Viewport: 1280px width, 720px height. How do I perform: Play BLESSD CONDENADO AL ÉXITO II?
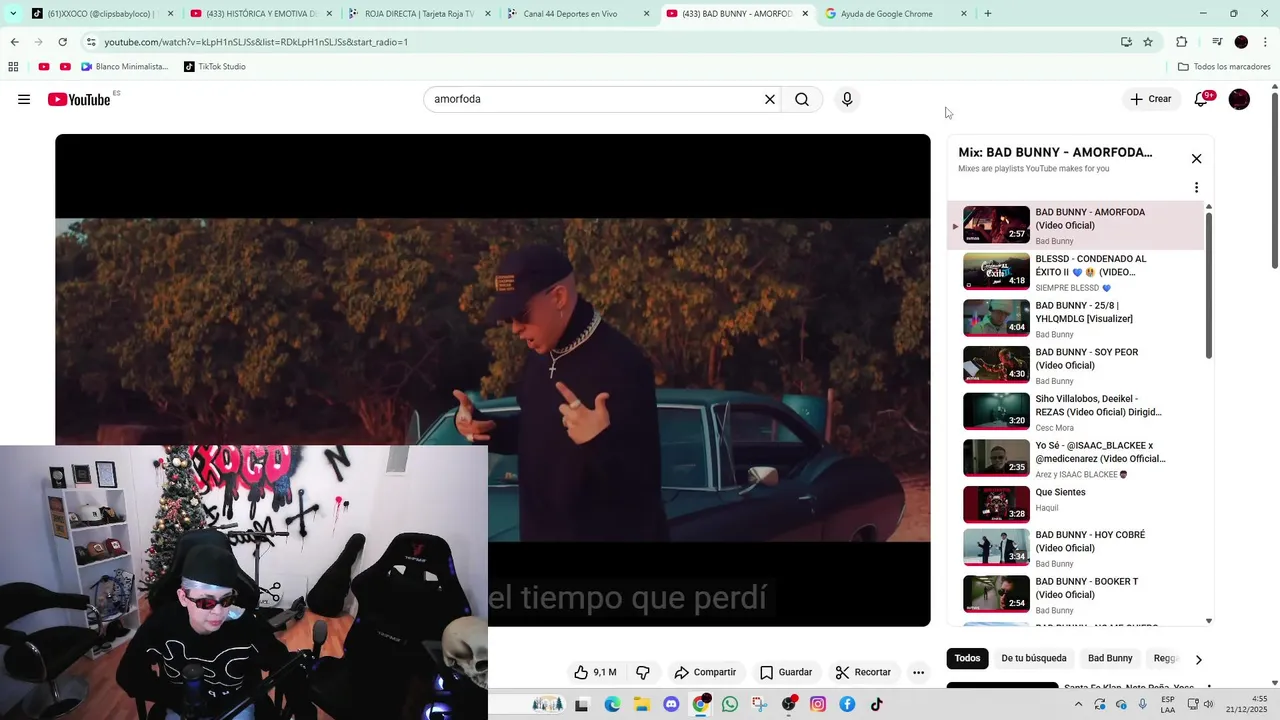(x=1075, y=271)
